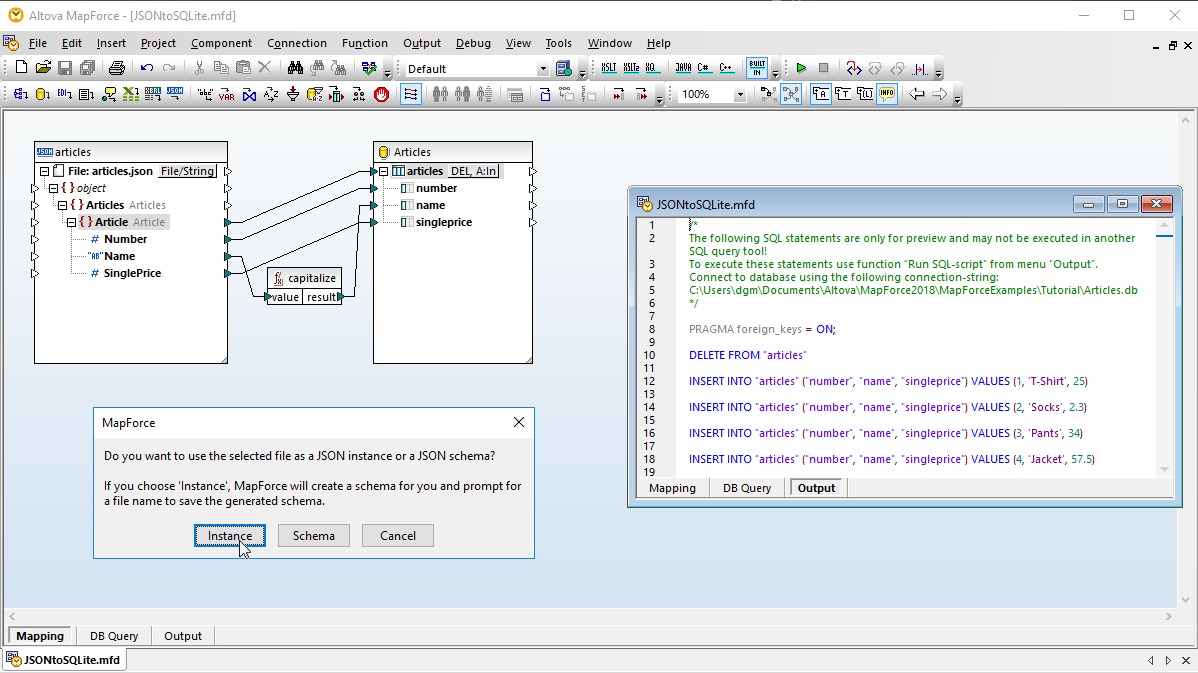Click the Find binoculars icon

[295, 68]
